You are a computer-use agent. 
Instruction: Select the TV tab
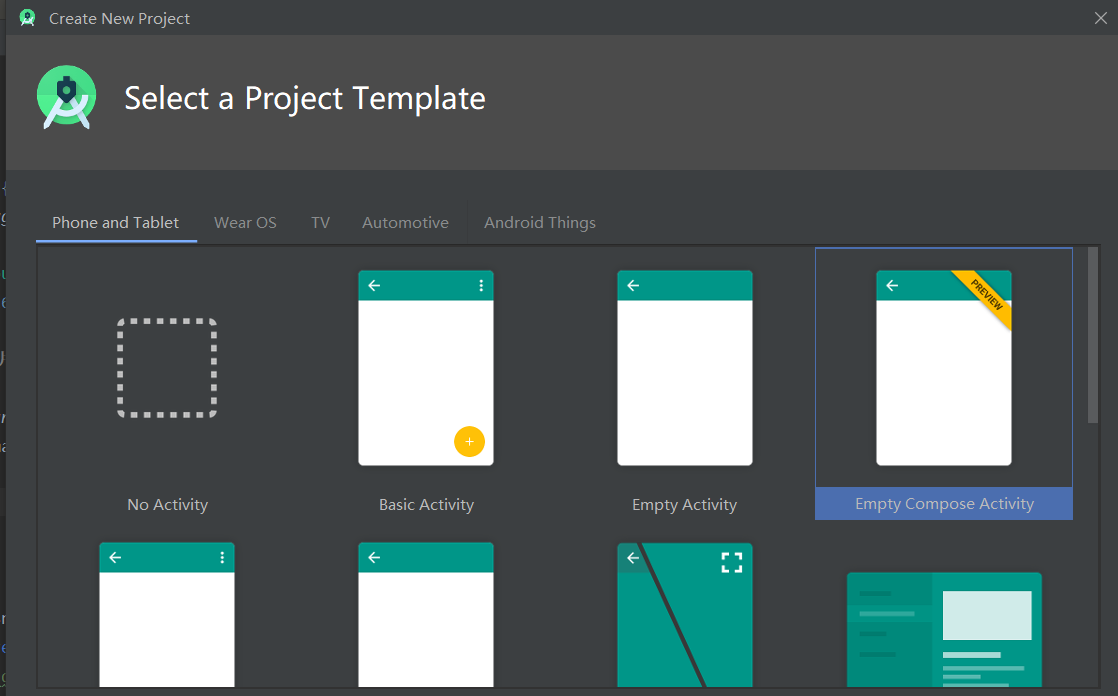[x=320, y=222]
